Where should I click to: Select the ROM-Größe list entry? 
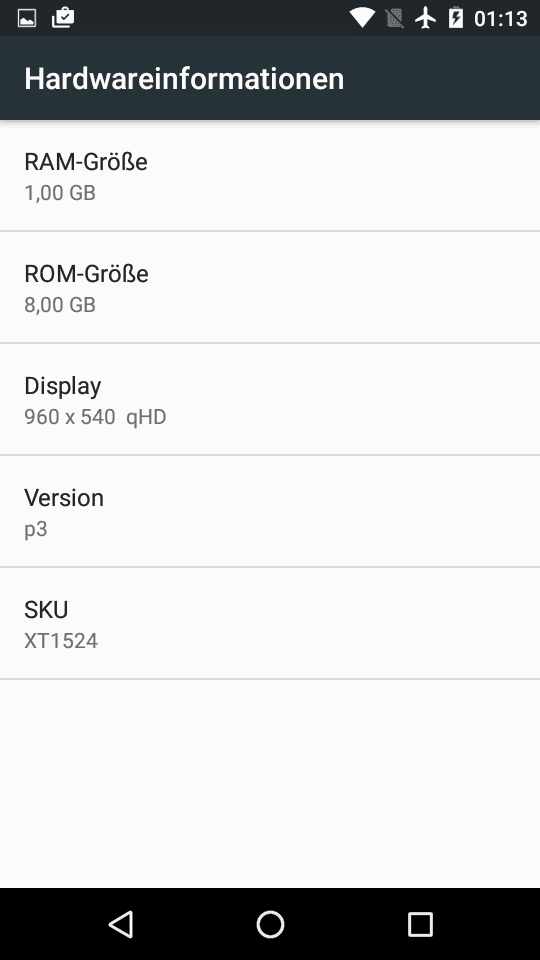coord(270,288)
